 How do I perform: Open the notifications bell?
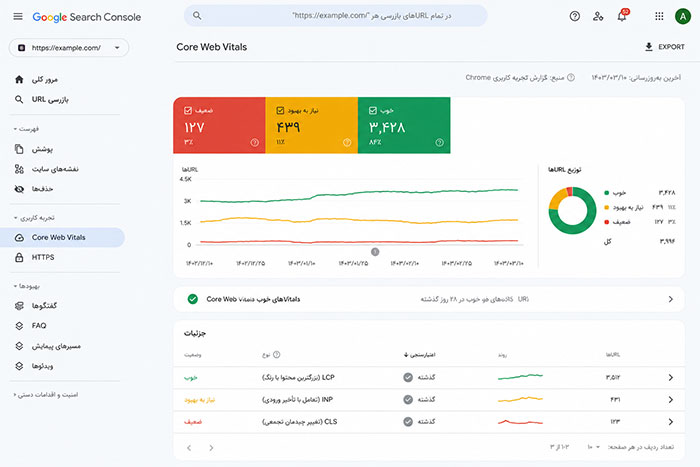click(622, 17)
